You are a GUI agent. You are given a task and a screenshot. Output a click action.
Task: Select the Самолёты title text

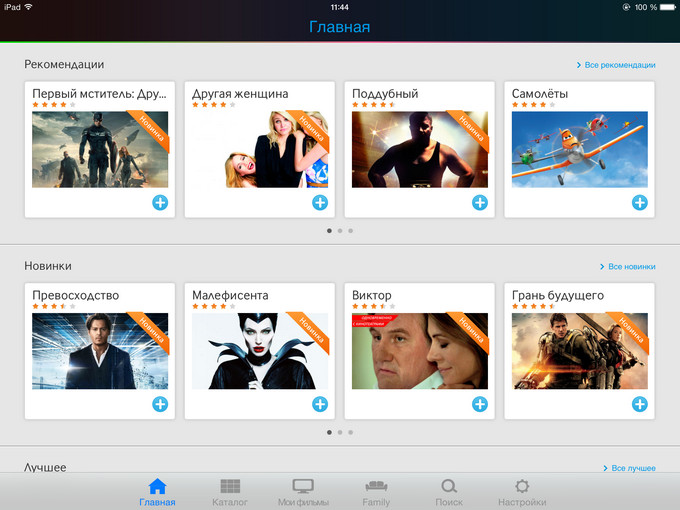coord(540,94)
